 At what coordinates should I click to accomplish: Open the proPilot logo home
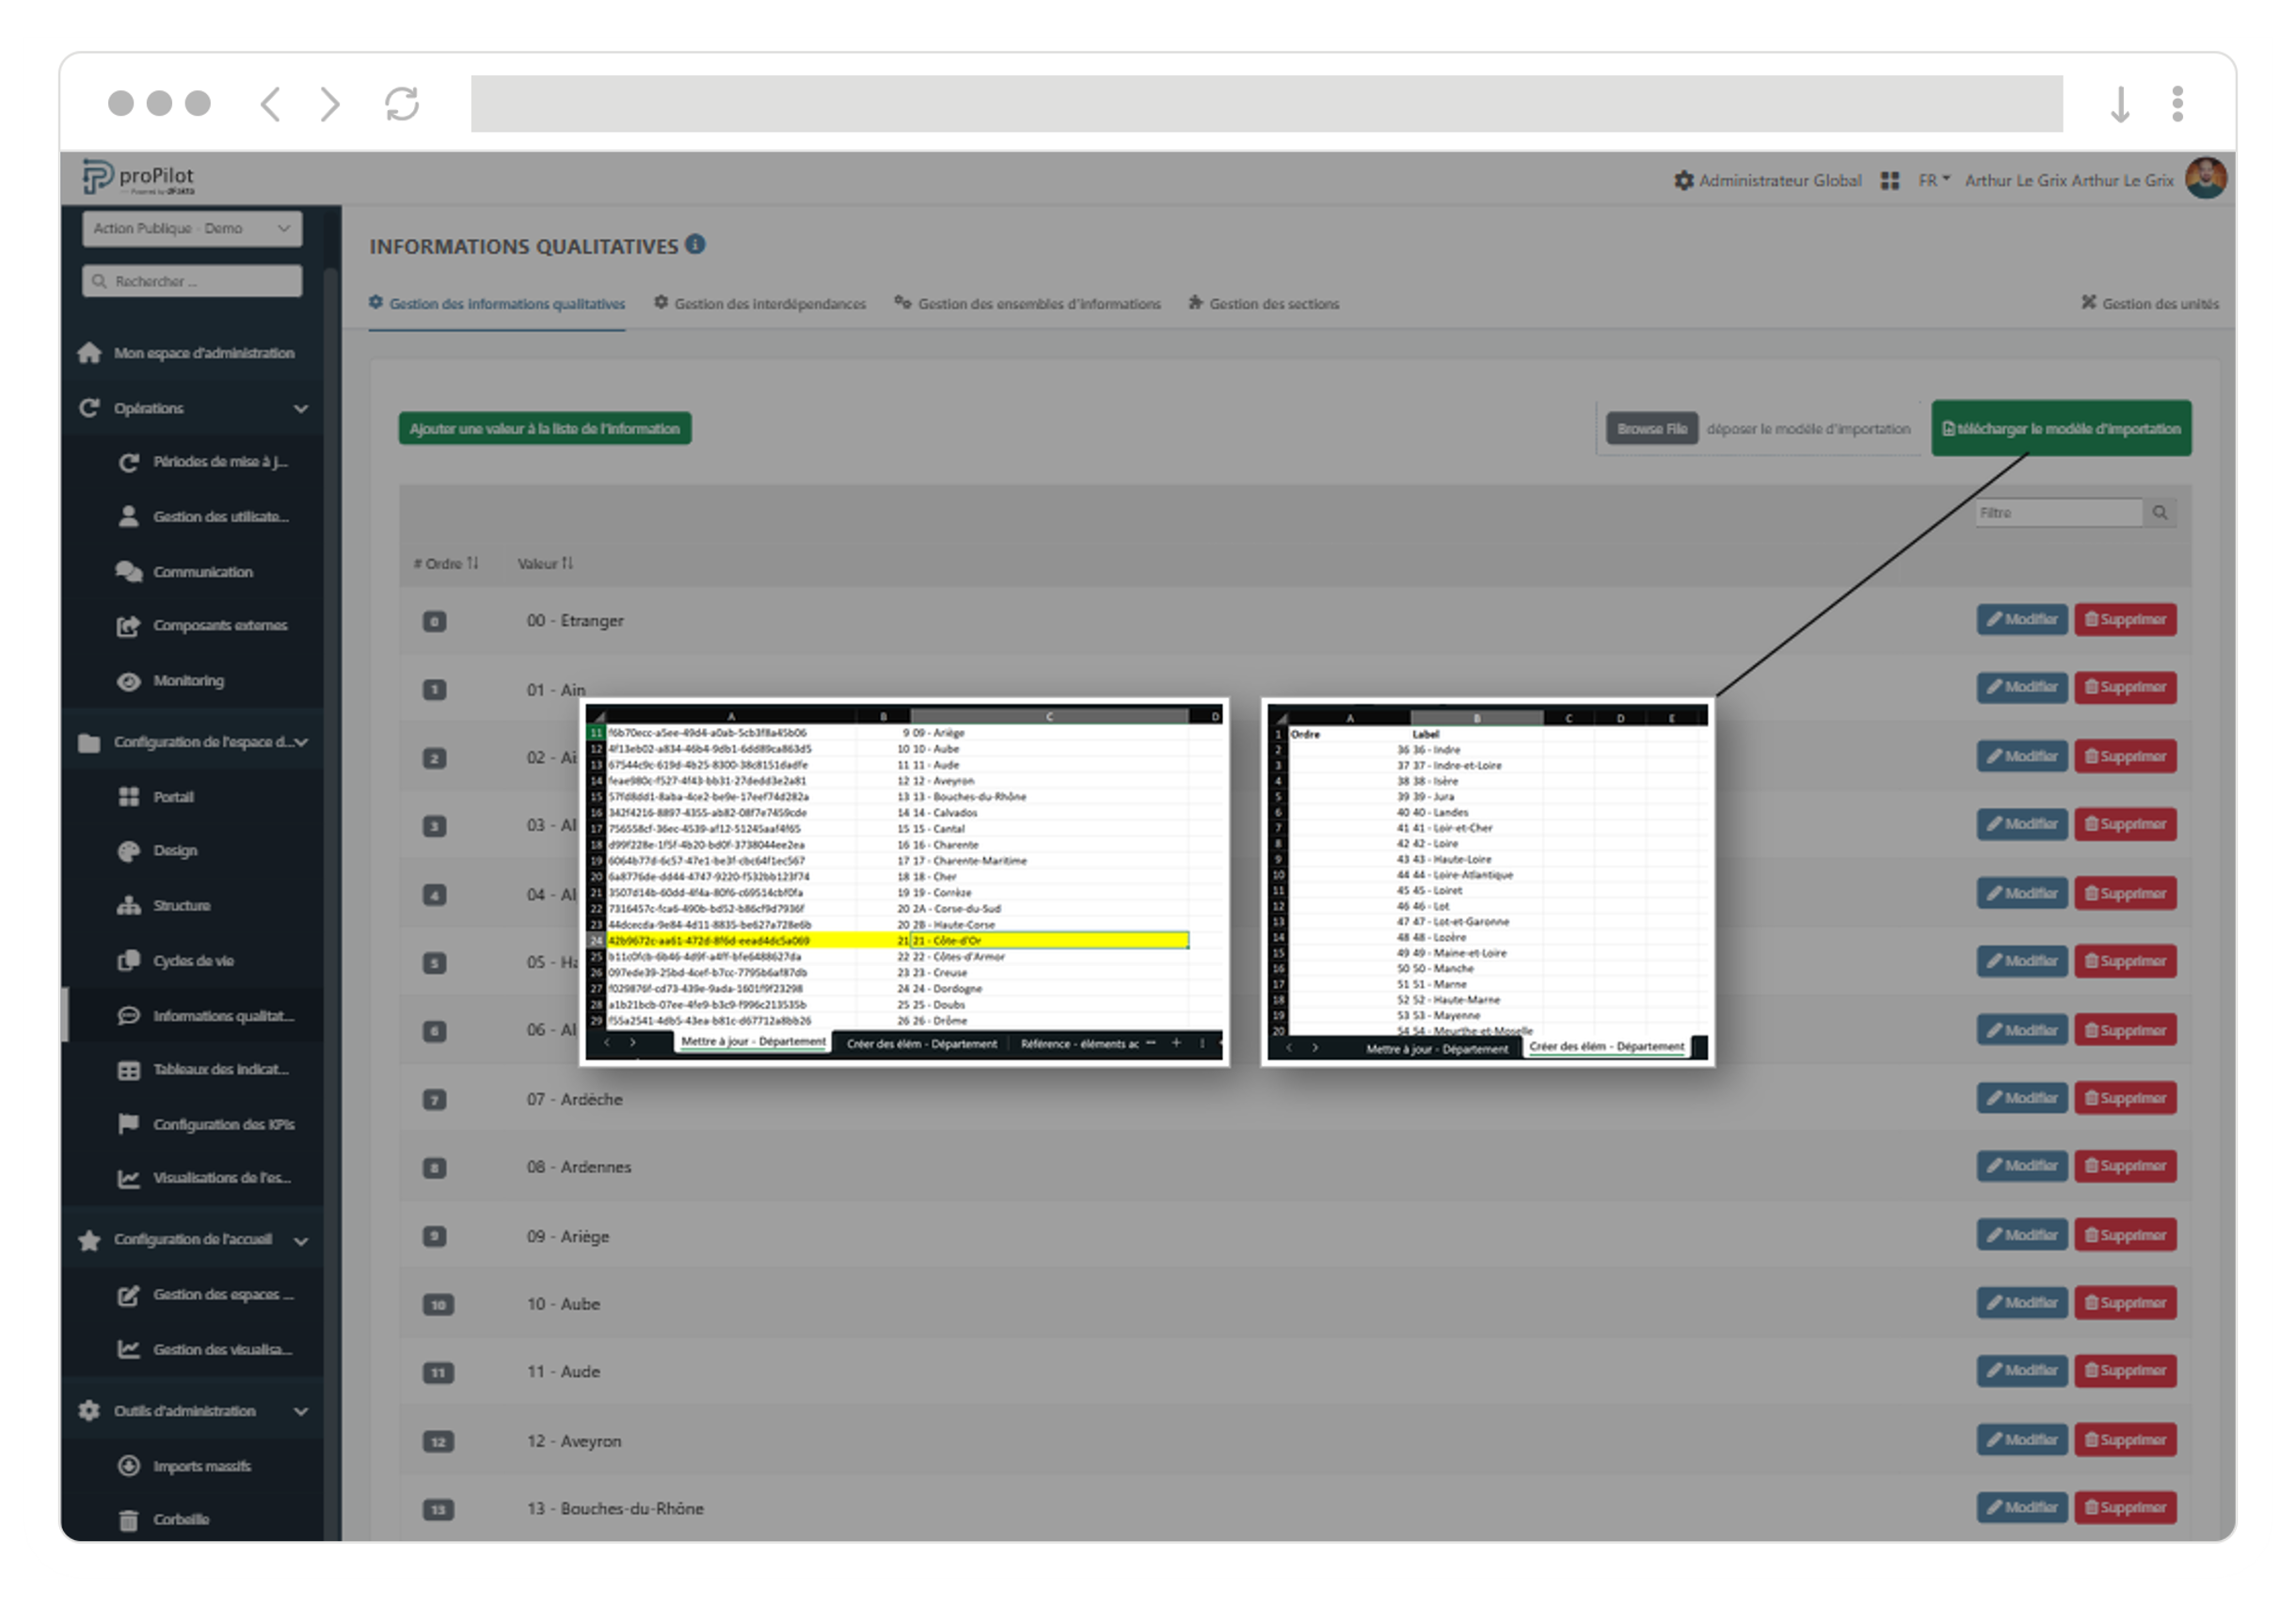click(138, 178)
